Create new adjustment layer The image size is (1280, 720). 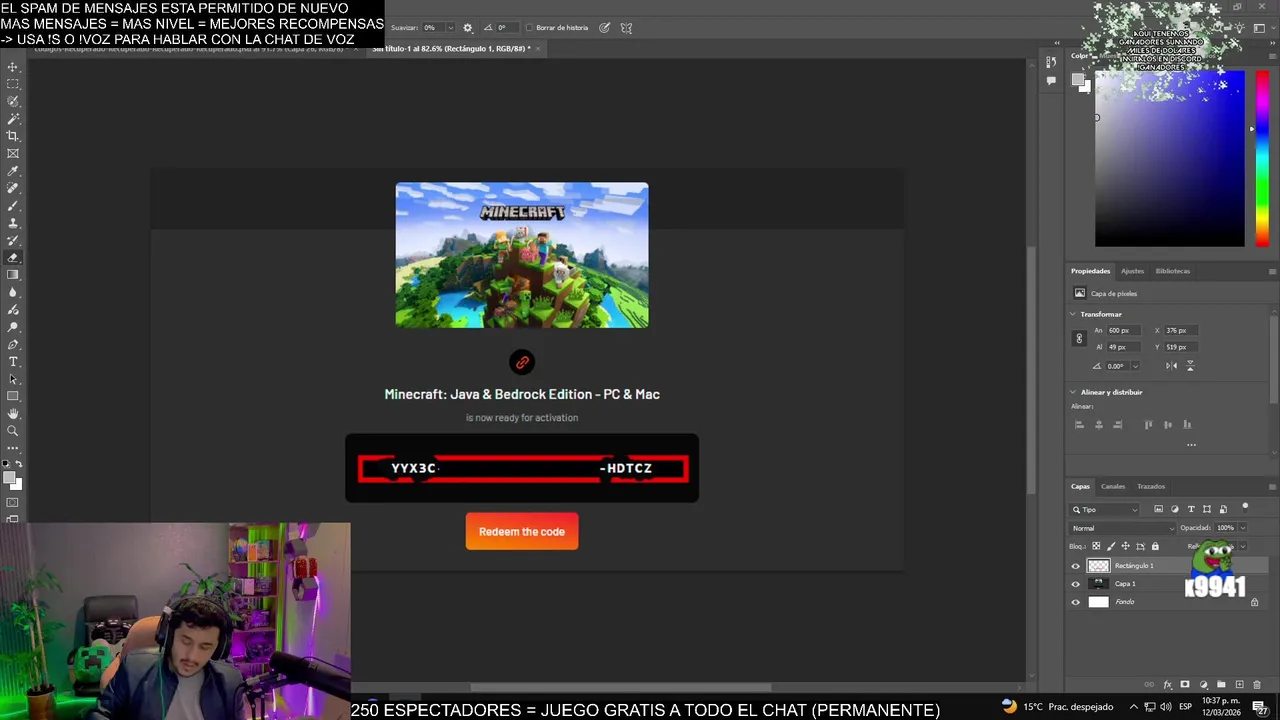[1203, 685]
